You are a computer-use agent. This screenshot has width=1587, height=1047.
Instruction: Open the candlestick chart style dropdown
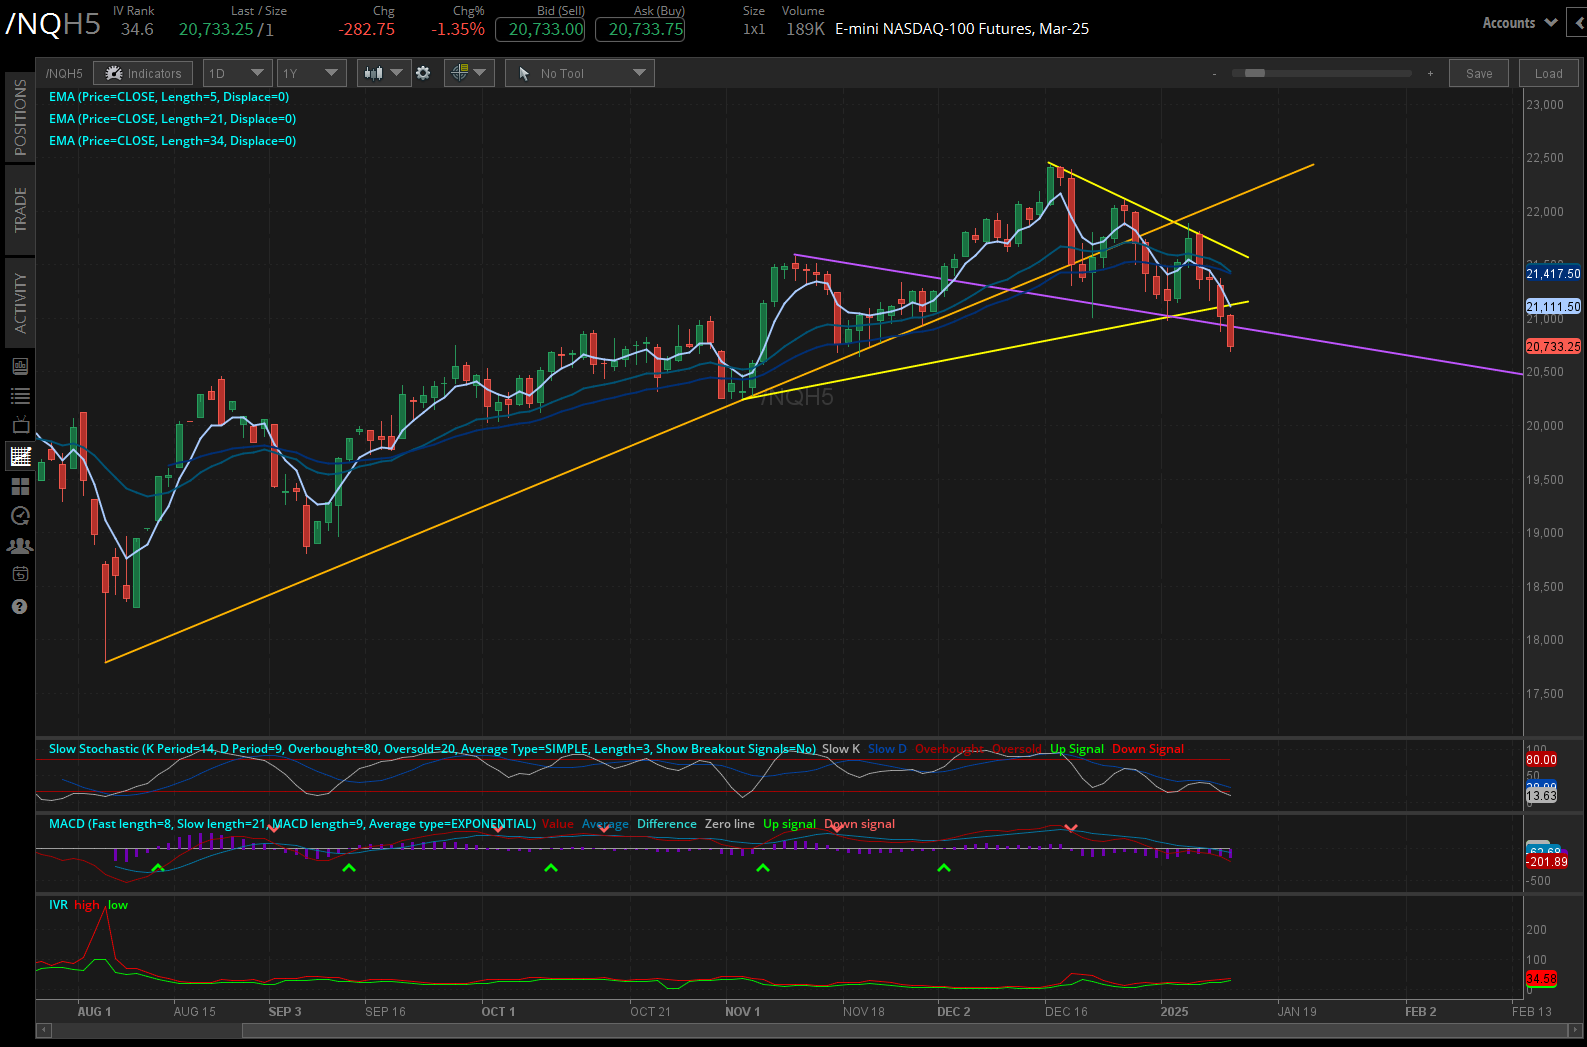pyautogui.click(x=384, y=73)
